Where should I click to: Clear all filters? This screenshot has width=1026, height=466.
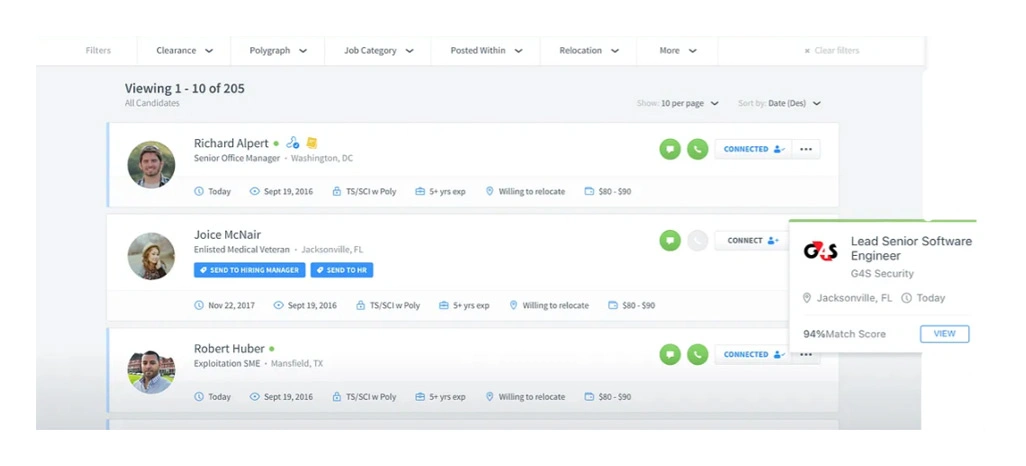(x=832, y=50)
